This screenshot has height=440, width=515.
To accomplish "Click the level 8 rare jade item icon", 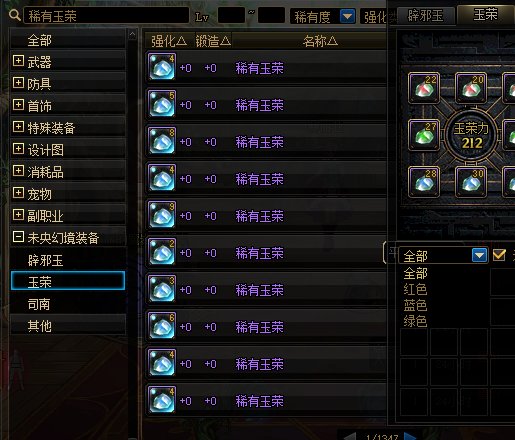I will tap(162, 141).
